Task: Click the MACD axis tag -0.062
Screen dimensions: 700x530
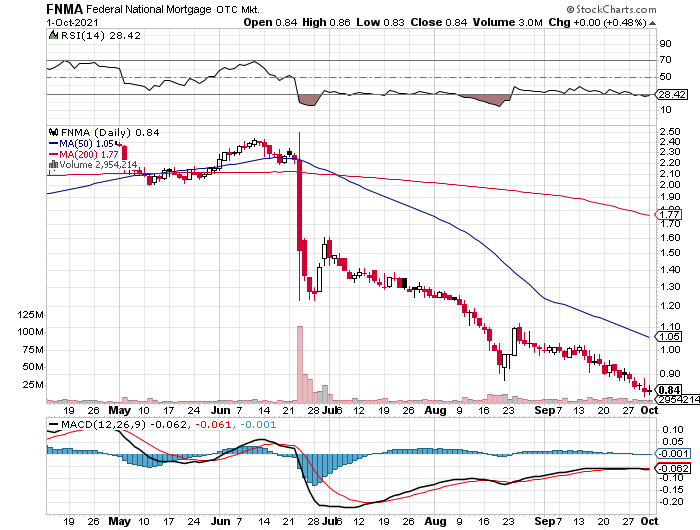Action: coord(672,468)
